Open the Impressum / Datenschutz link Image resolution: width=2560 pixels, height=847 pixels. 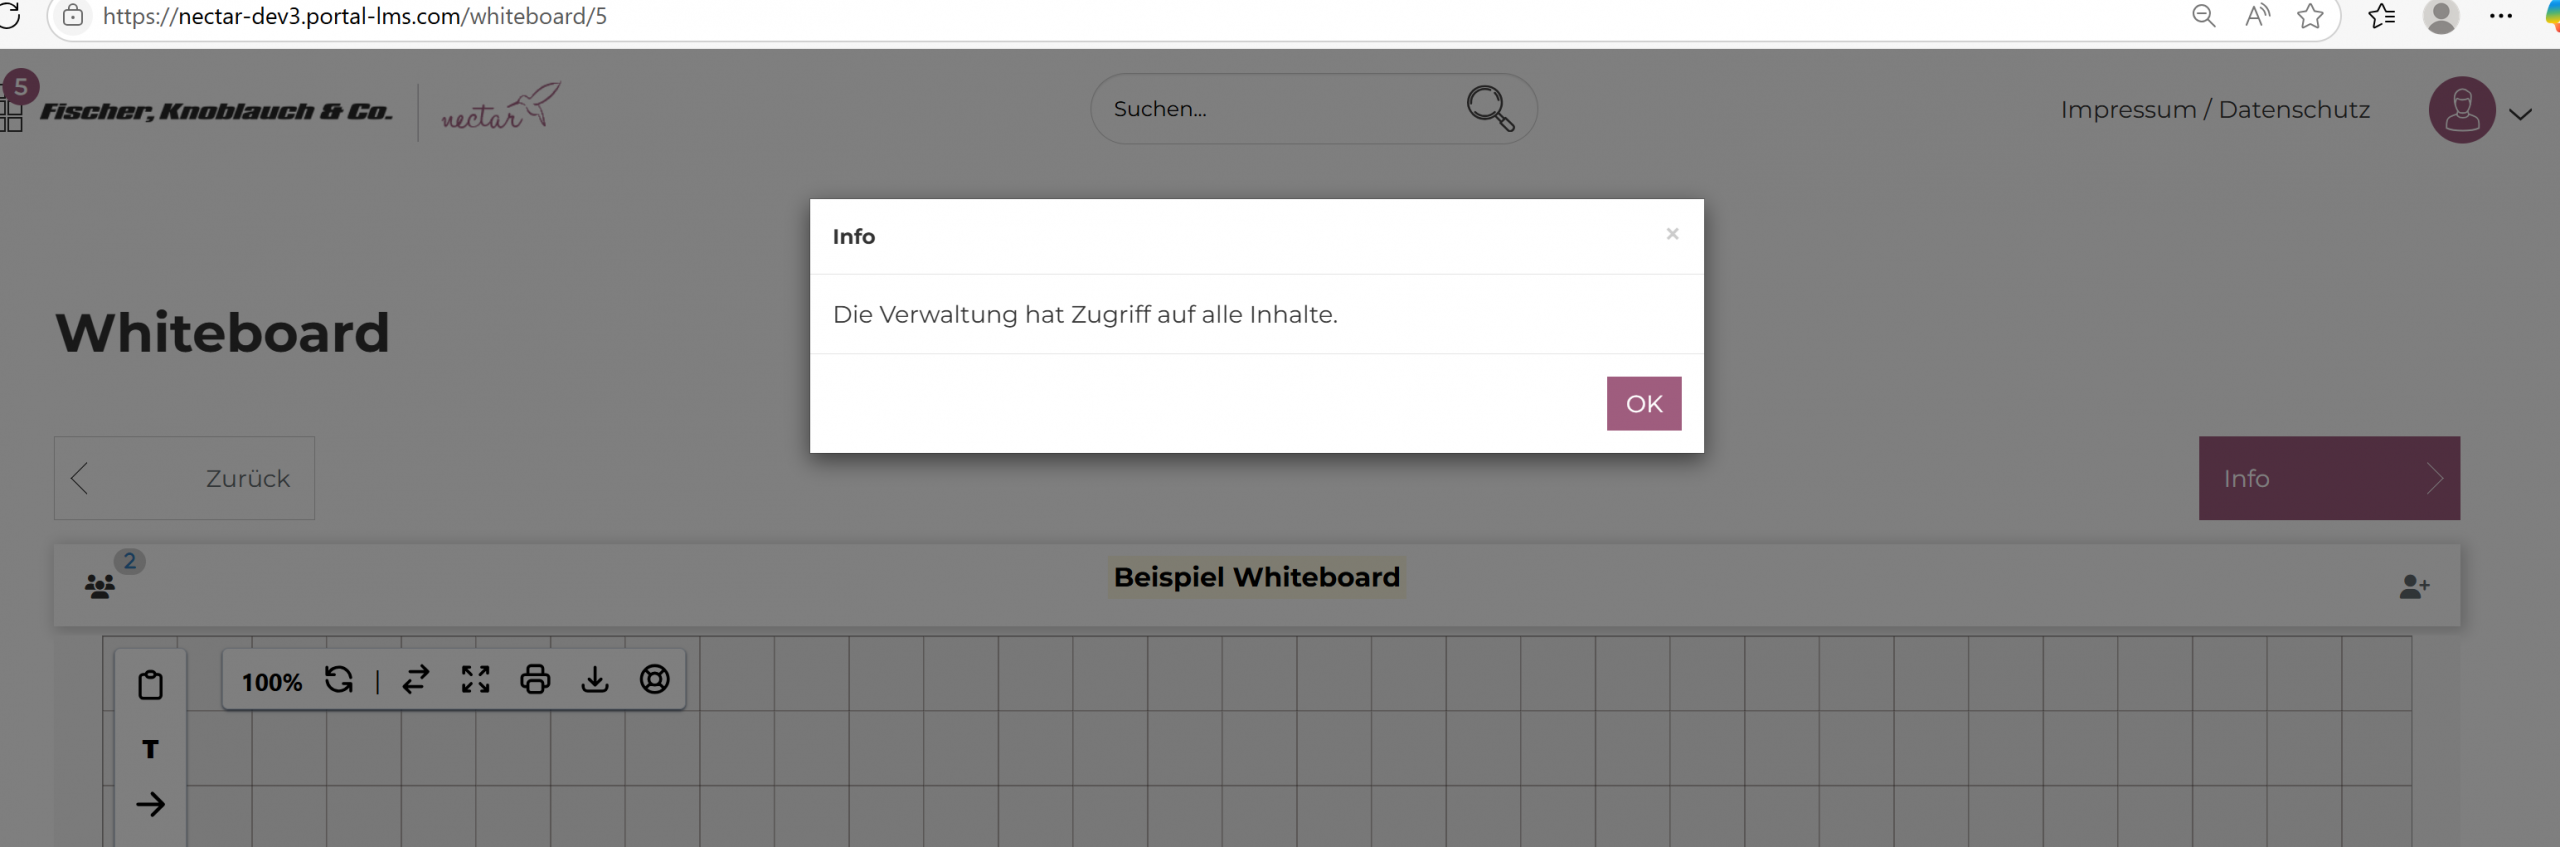point(2215,110)
